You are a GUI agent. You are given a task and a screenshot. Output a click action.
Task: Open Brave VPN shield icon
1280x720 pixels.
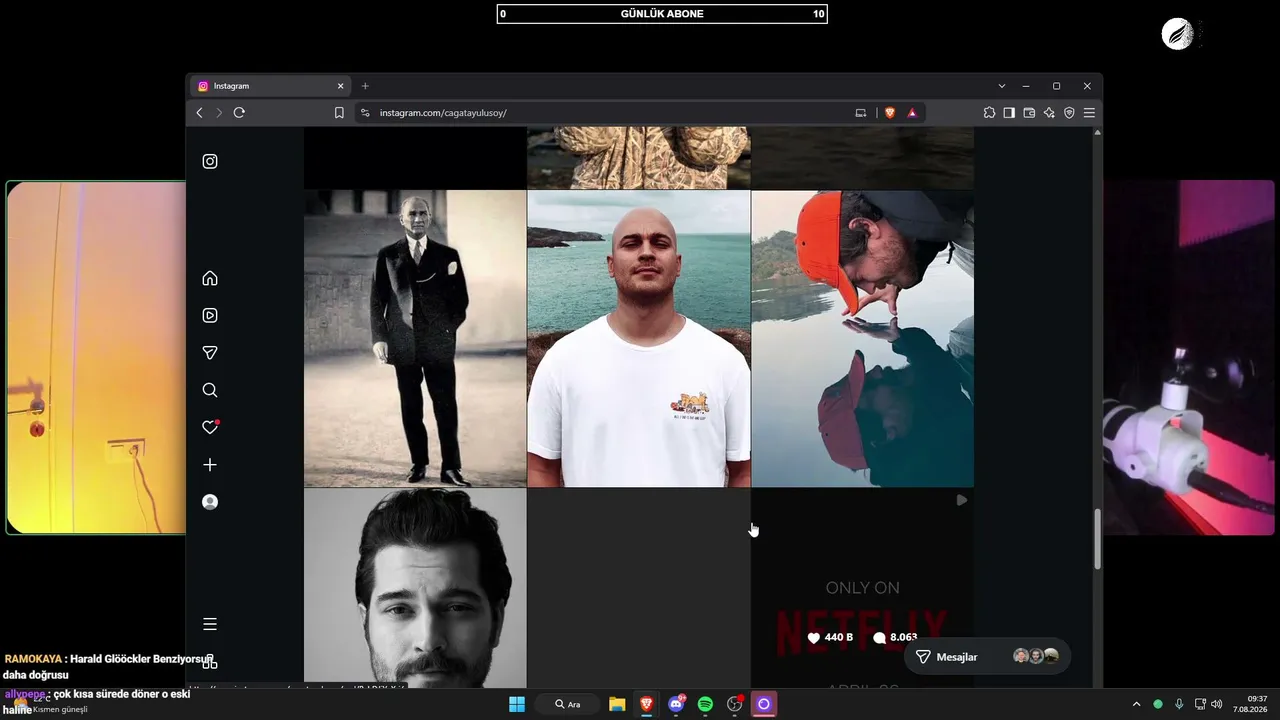1069,113
